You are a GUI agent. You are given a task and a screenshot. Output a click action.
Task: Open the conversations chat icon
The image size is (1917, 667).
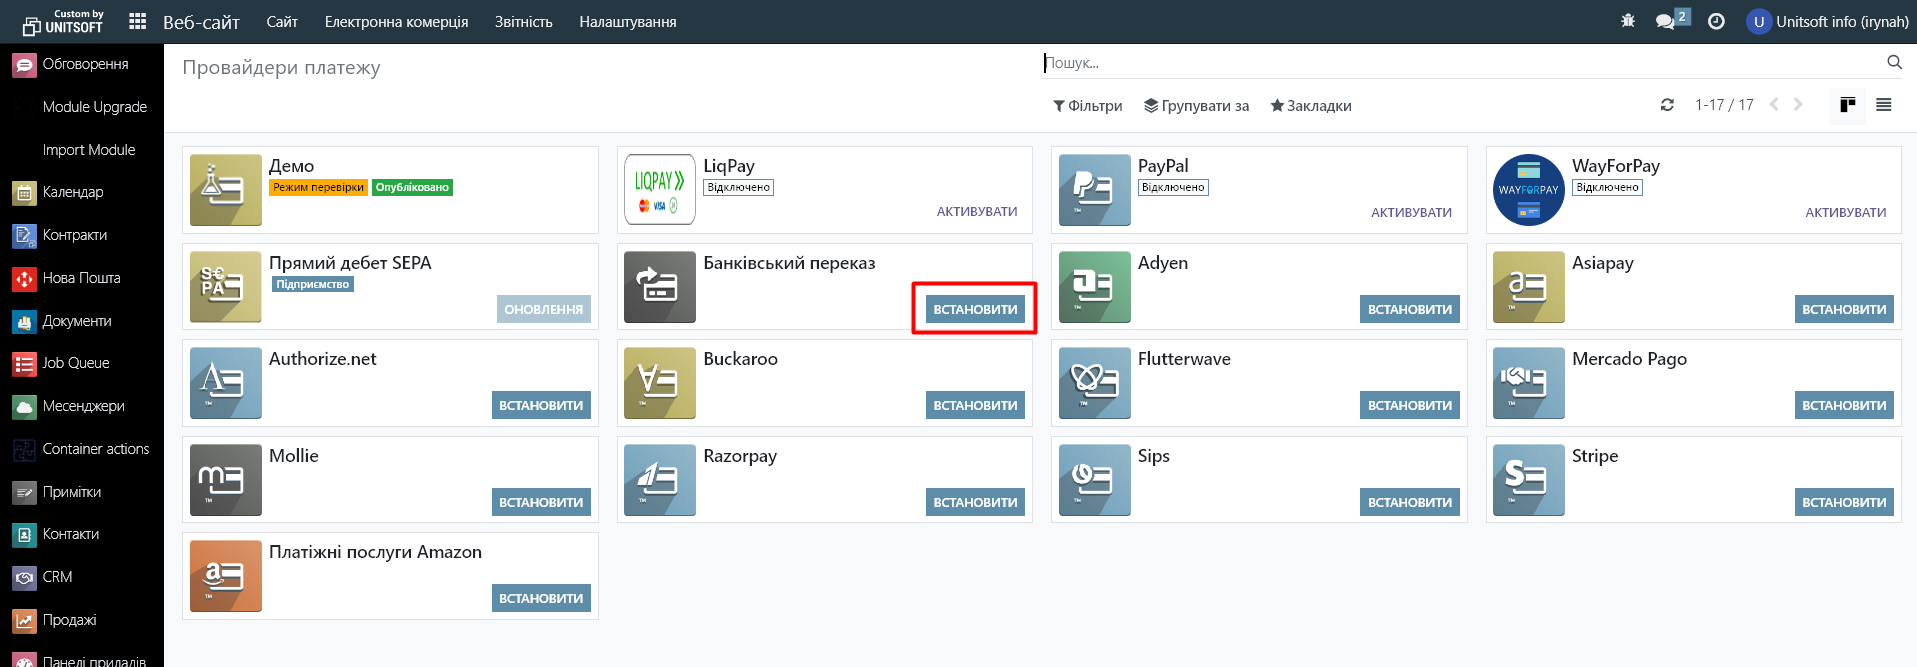(1665, 21)
